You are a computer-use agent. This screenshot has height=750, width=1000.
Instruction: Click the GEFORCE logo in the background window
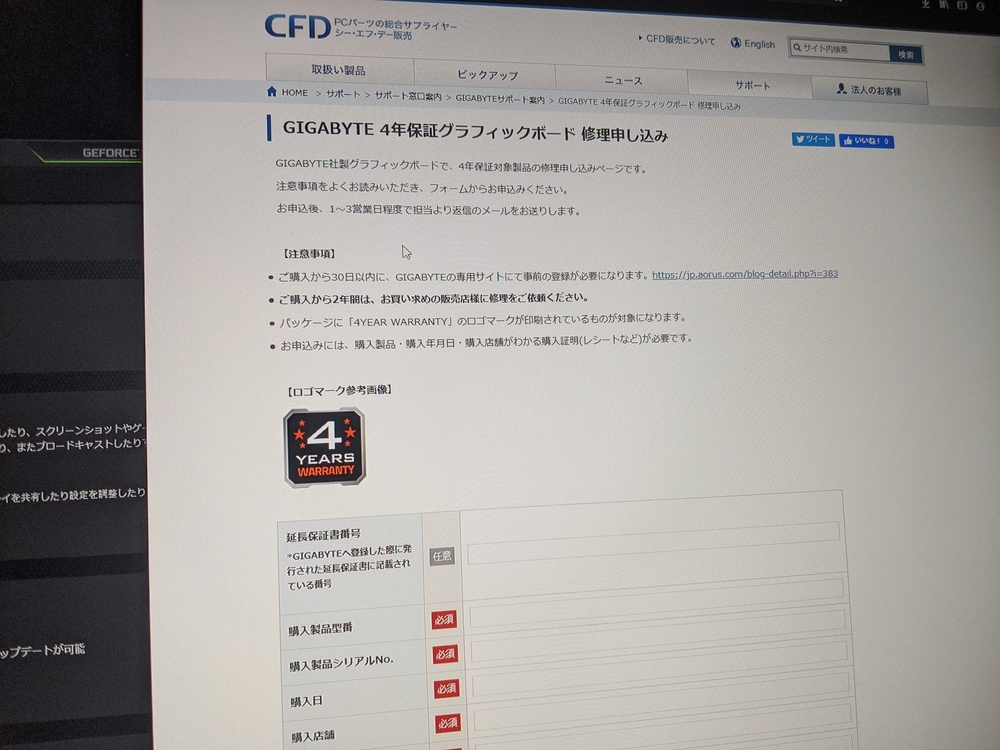(x=110, y=153)
